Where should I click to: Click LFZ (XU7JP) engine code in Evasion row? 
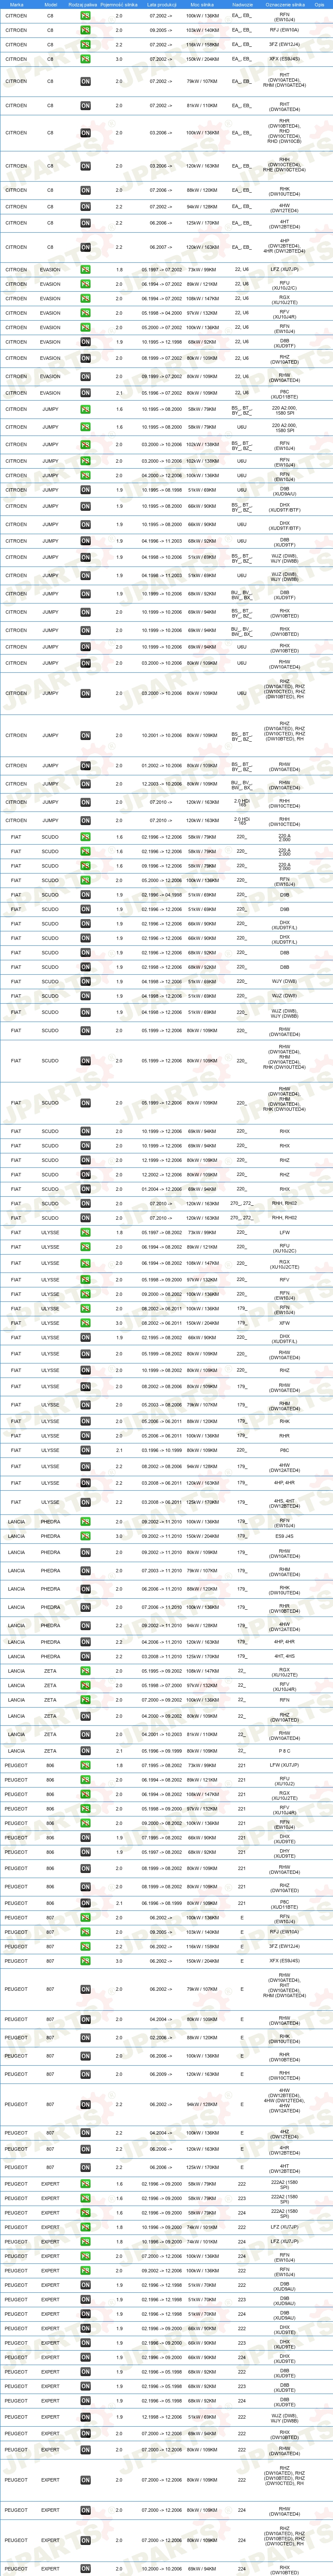click(285, 270)
